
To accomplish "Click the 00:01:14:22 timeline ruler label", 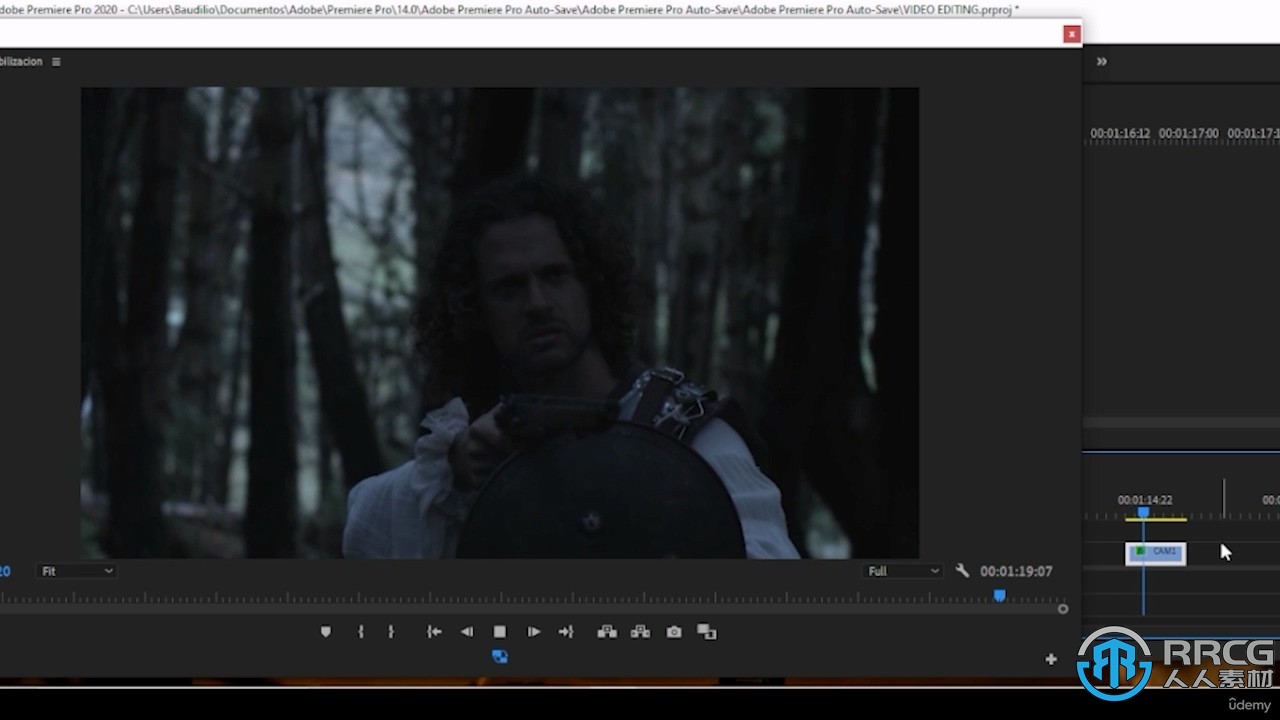I will click(1145, 500).
